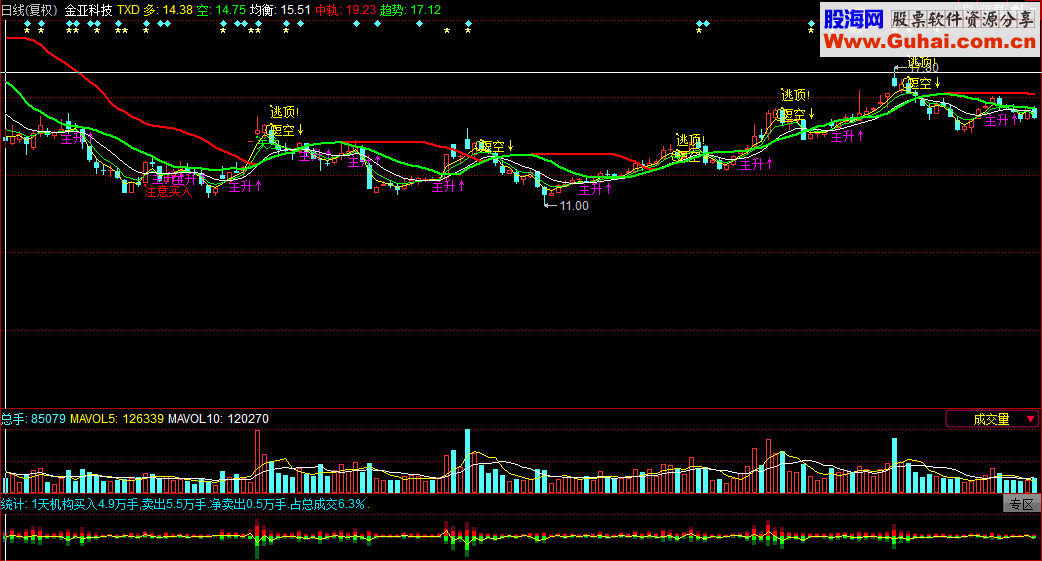This screenshot has height=561, width=1042.
Task: Click the 中轨: 19.23 indicator value
Action: pyautogui.click(x=346, y=10)
